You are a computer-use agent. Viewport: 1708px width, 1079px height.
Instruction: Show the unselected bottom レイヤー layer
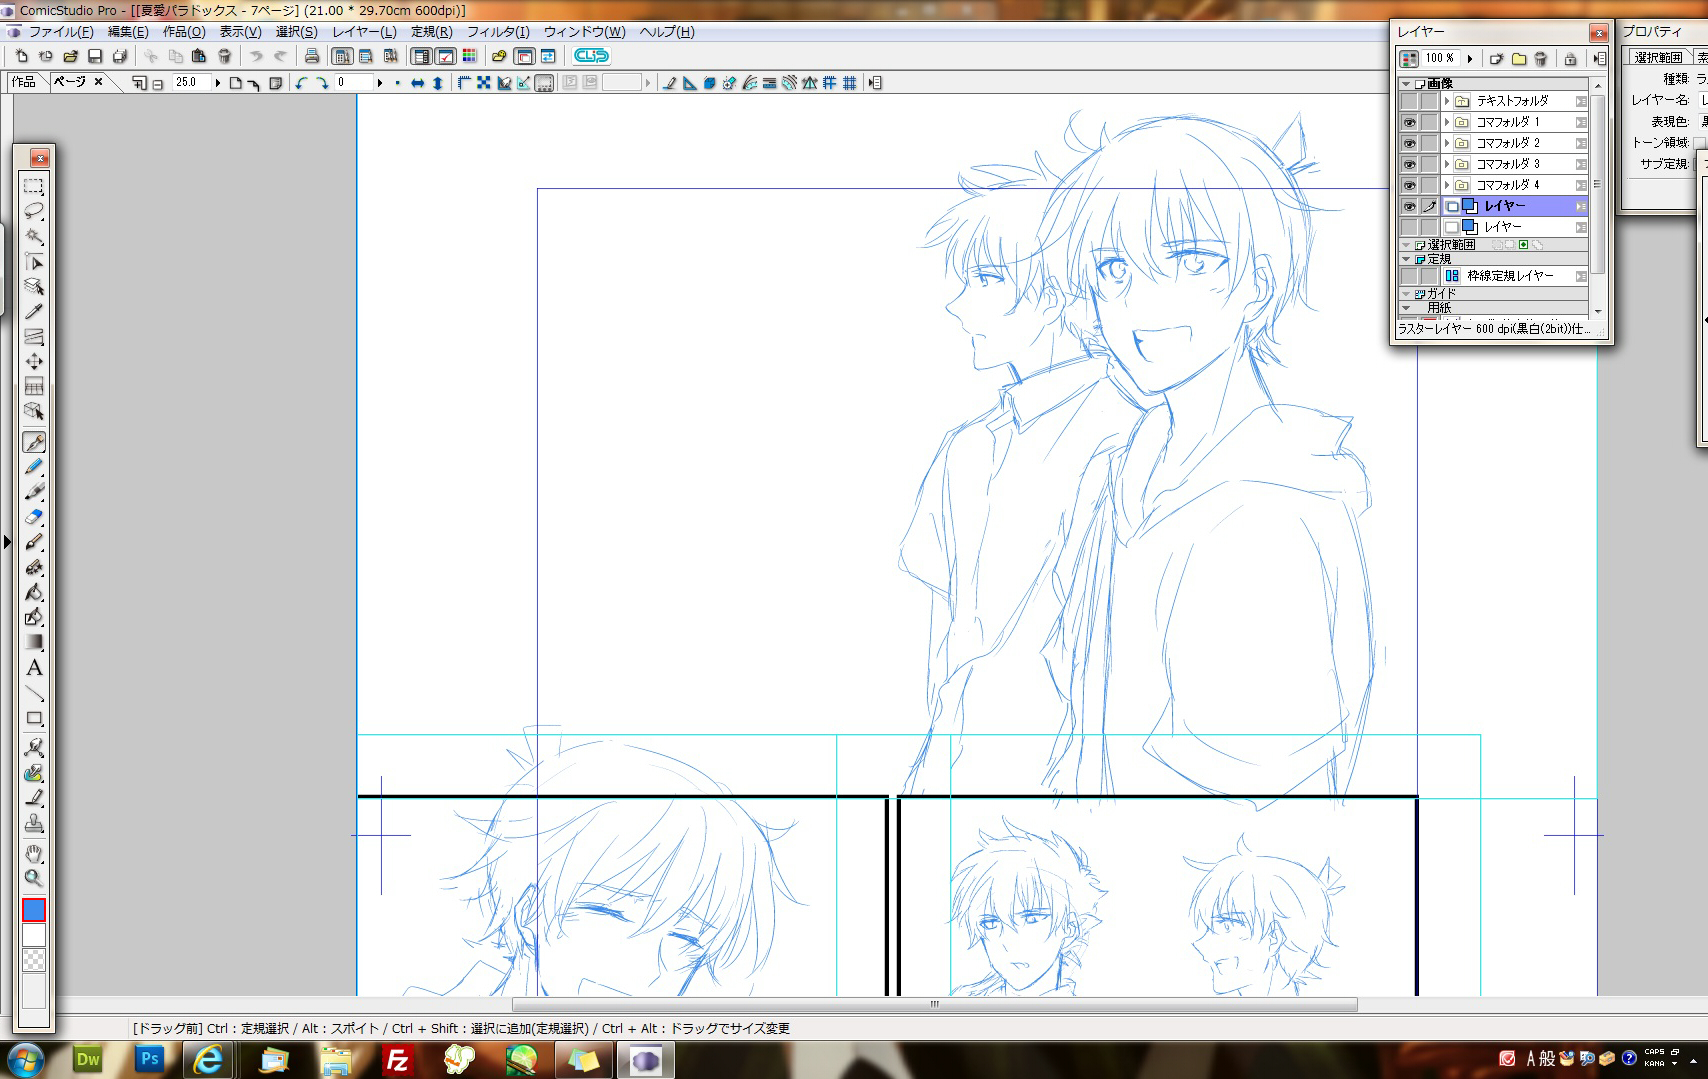(1409, 227)
